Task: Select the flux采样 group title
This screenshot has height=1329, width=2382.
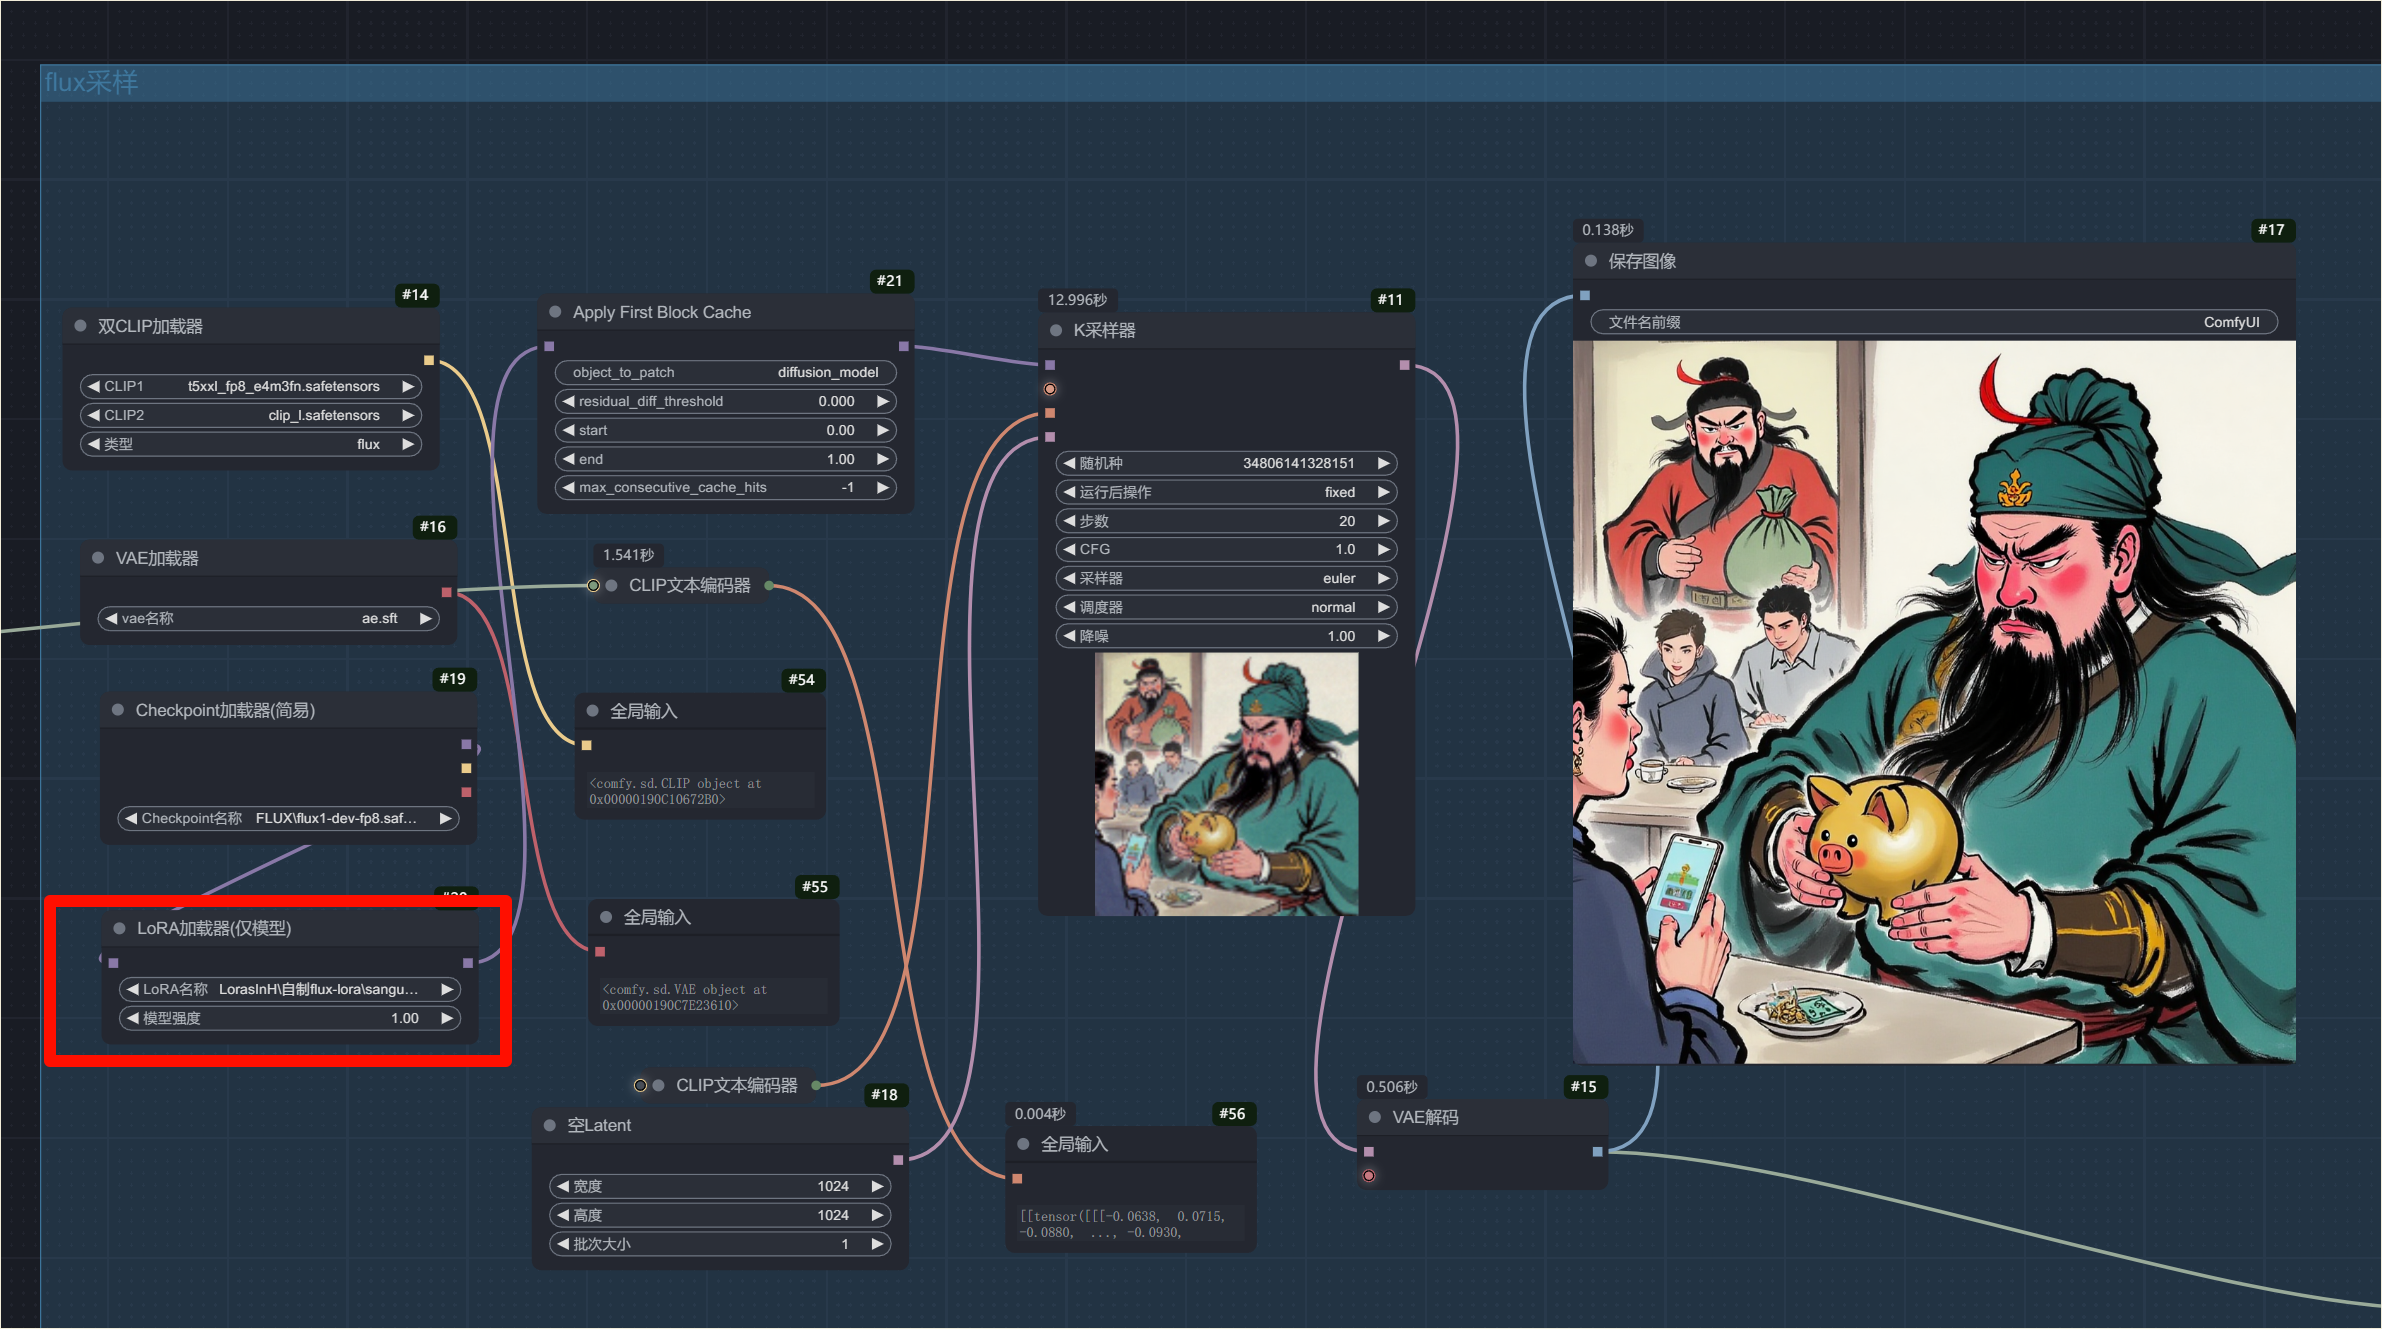Action: point(92,82)
